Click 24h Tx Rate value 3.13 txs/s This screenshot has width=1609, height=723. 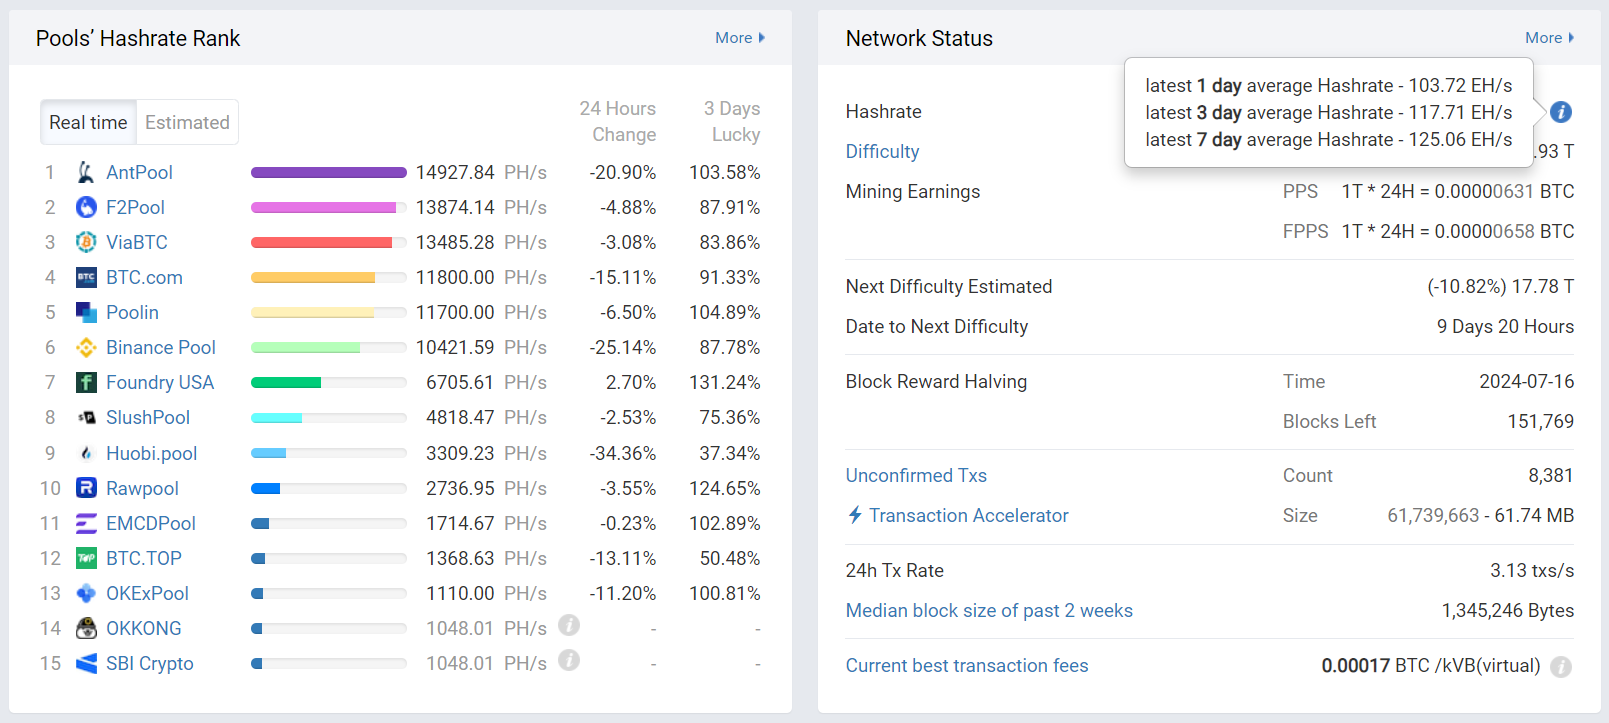(x=1532, y=570)
